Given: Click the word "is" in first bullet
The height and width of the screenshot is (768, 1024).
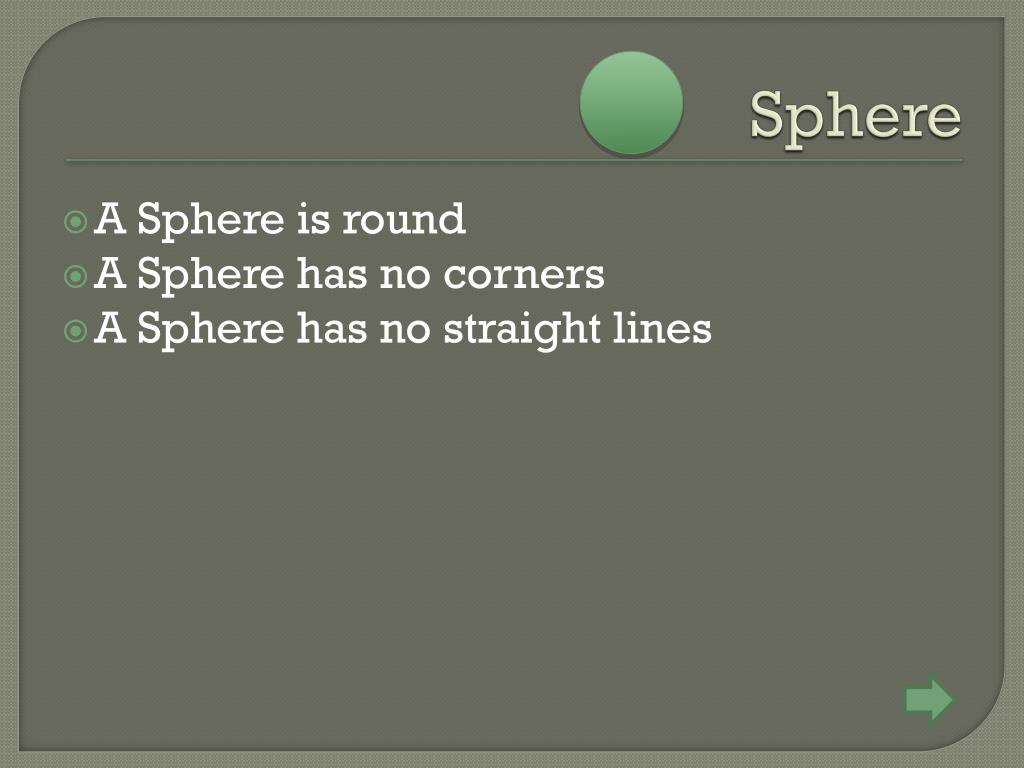Looking at the screenshot, I should pos(313,219).
